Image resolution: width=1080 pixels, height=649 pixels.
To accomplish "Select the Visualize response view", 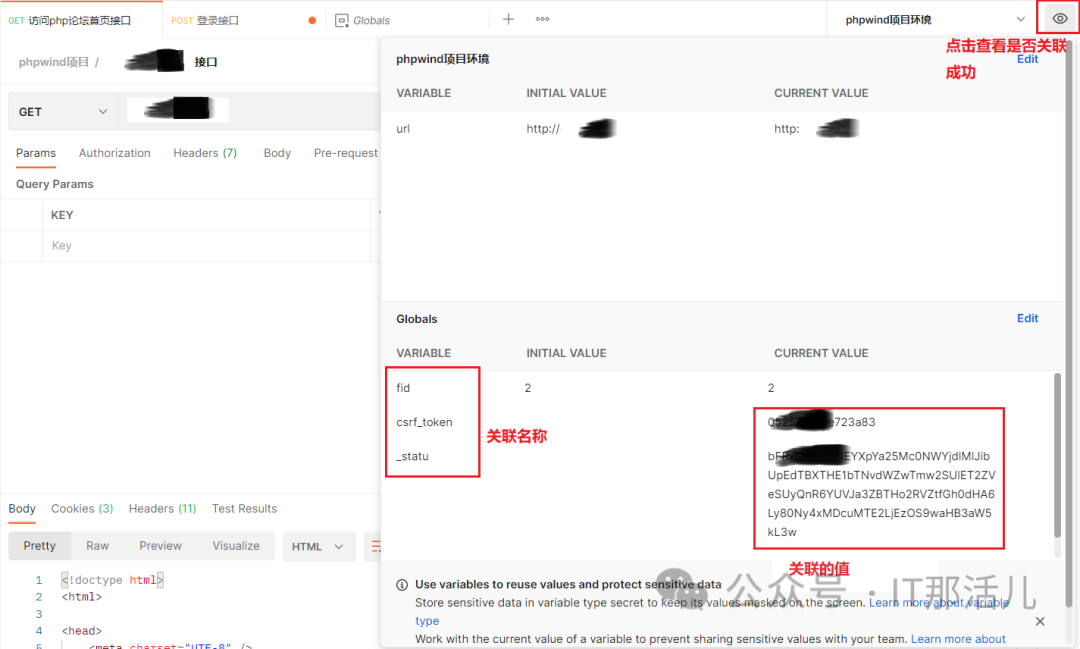I will pos(236,546).
